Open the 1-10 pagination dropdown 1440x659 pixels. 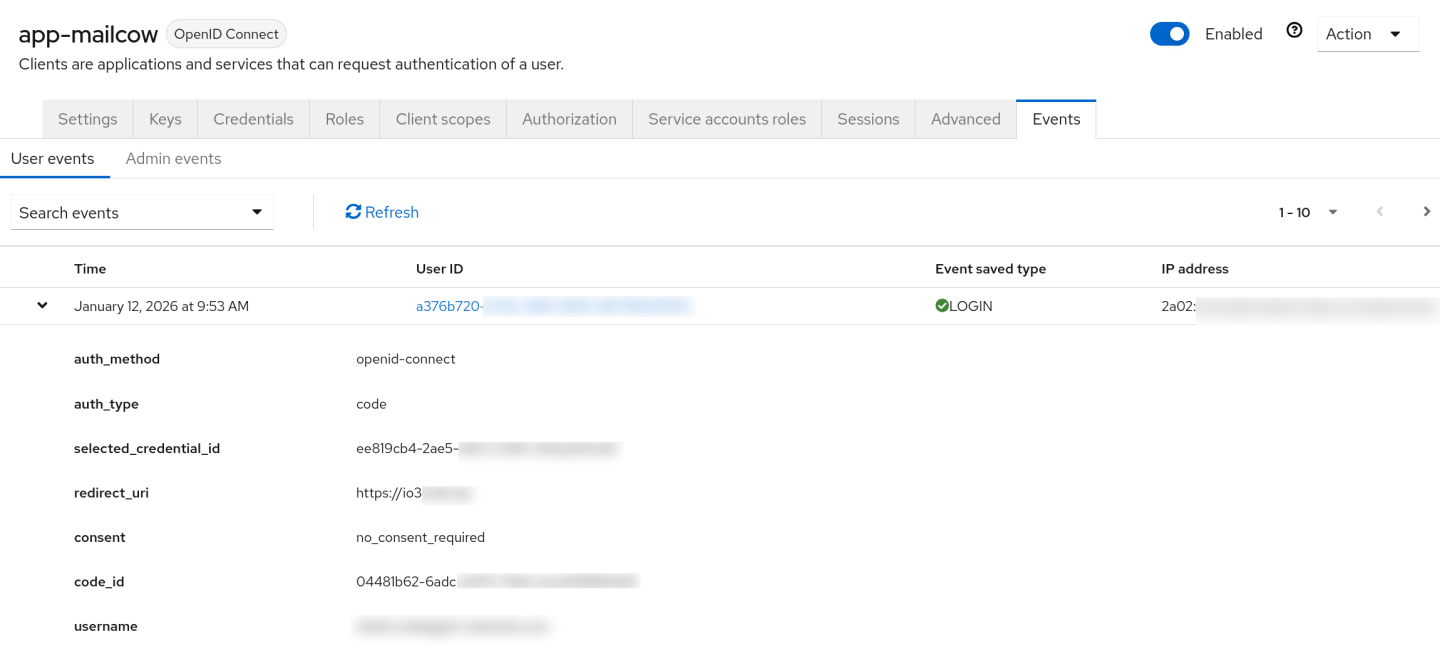tap(1332, 212)
